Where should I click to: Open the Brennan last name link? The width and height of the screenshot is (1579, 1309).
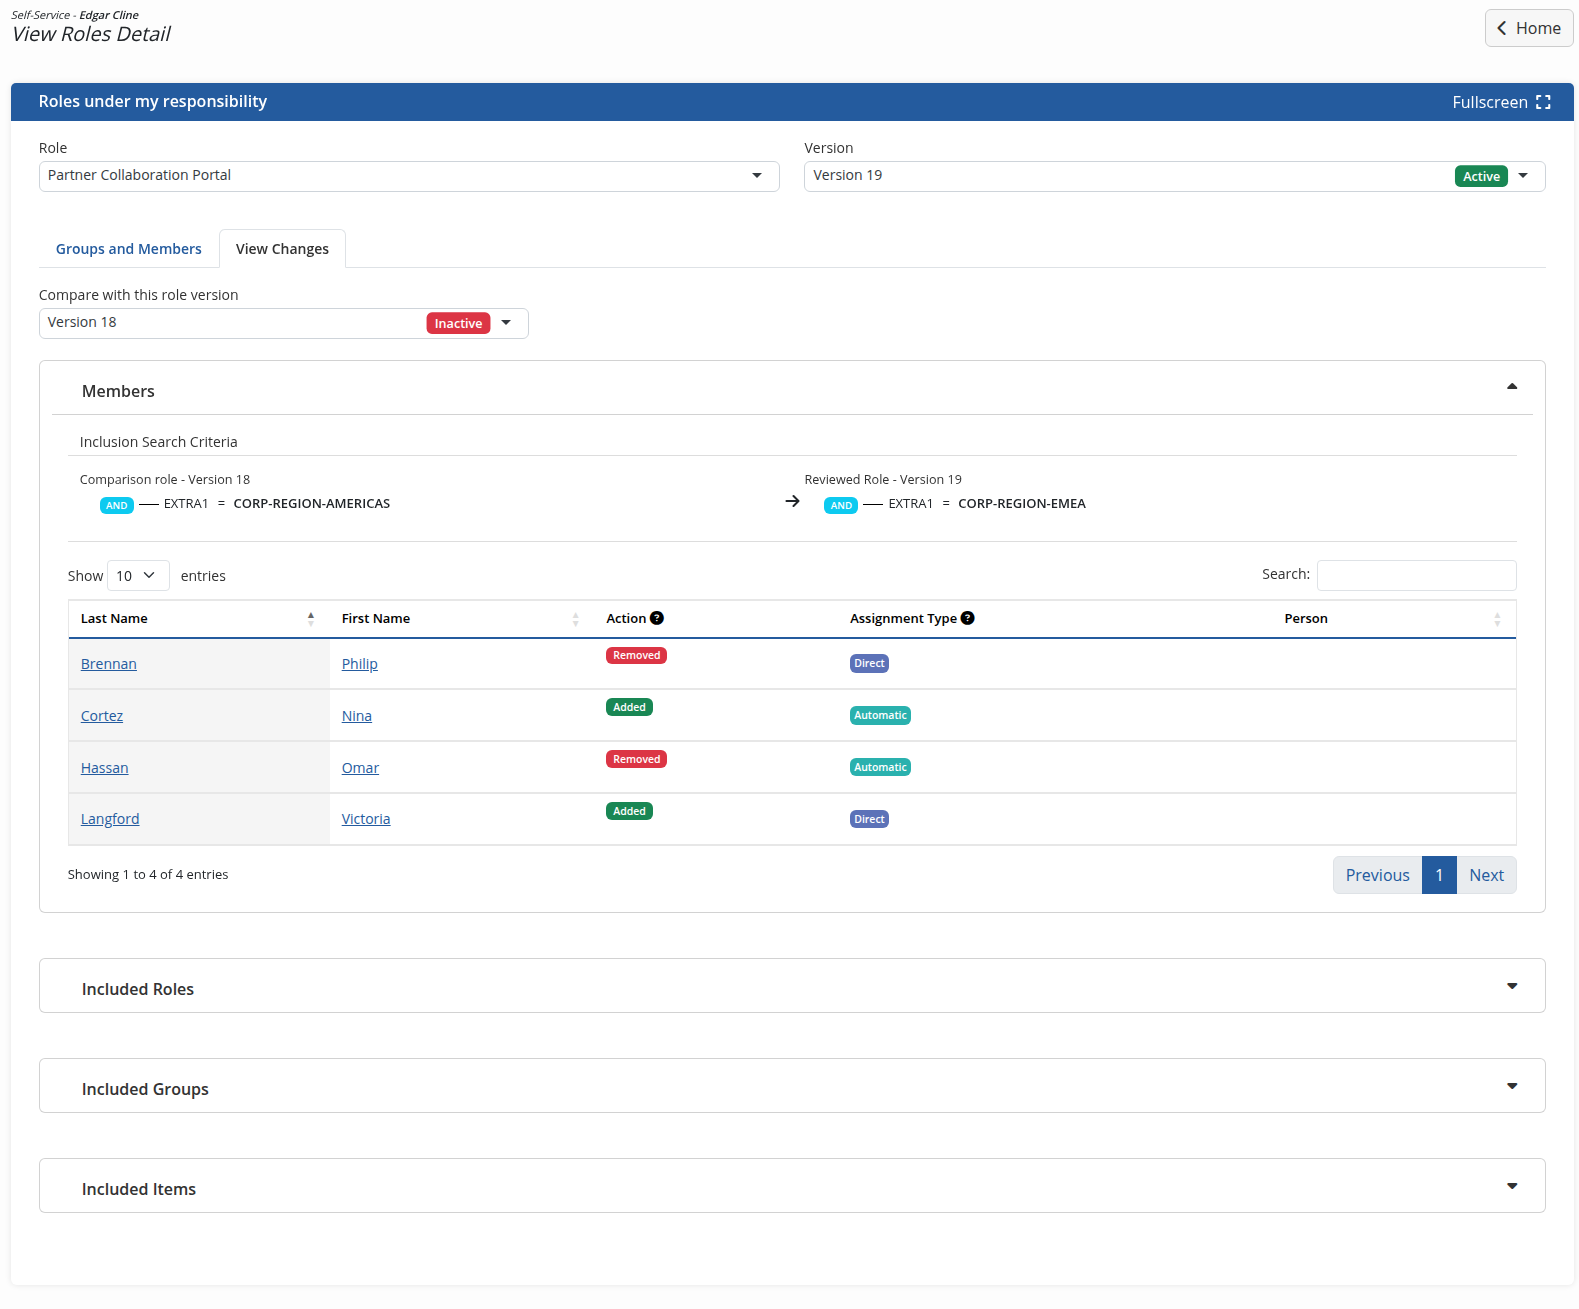click(x=109, y=664)
